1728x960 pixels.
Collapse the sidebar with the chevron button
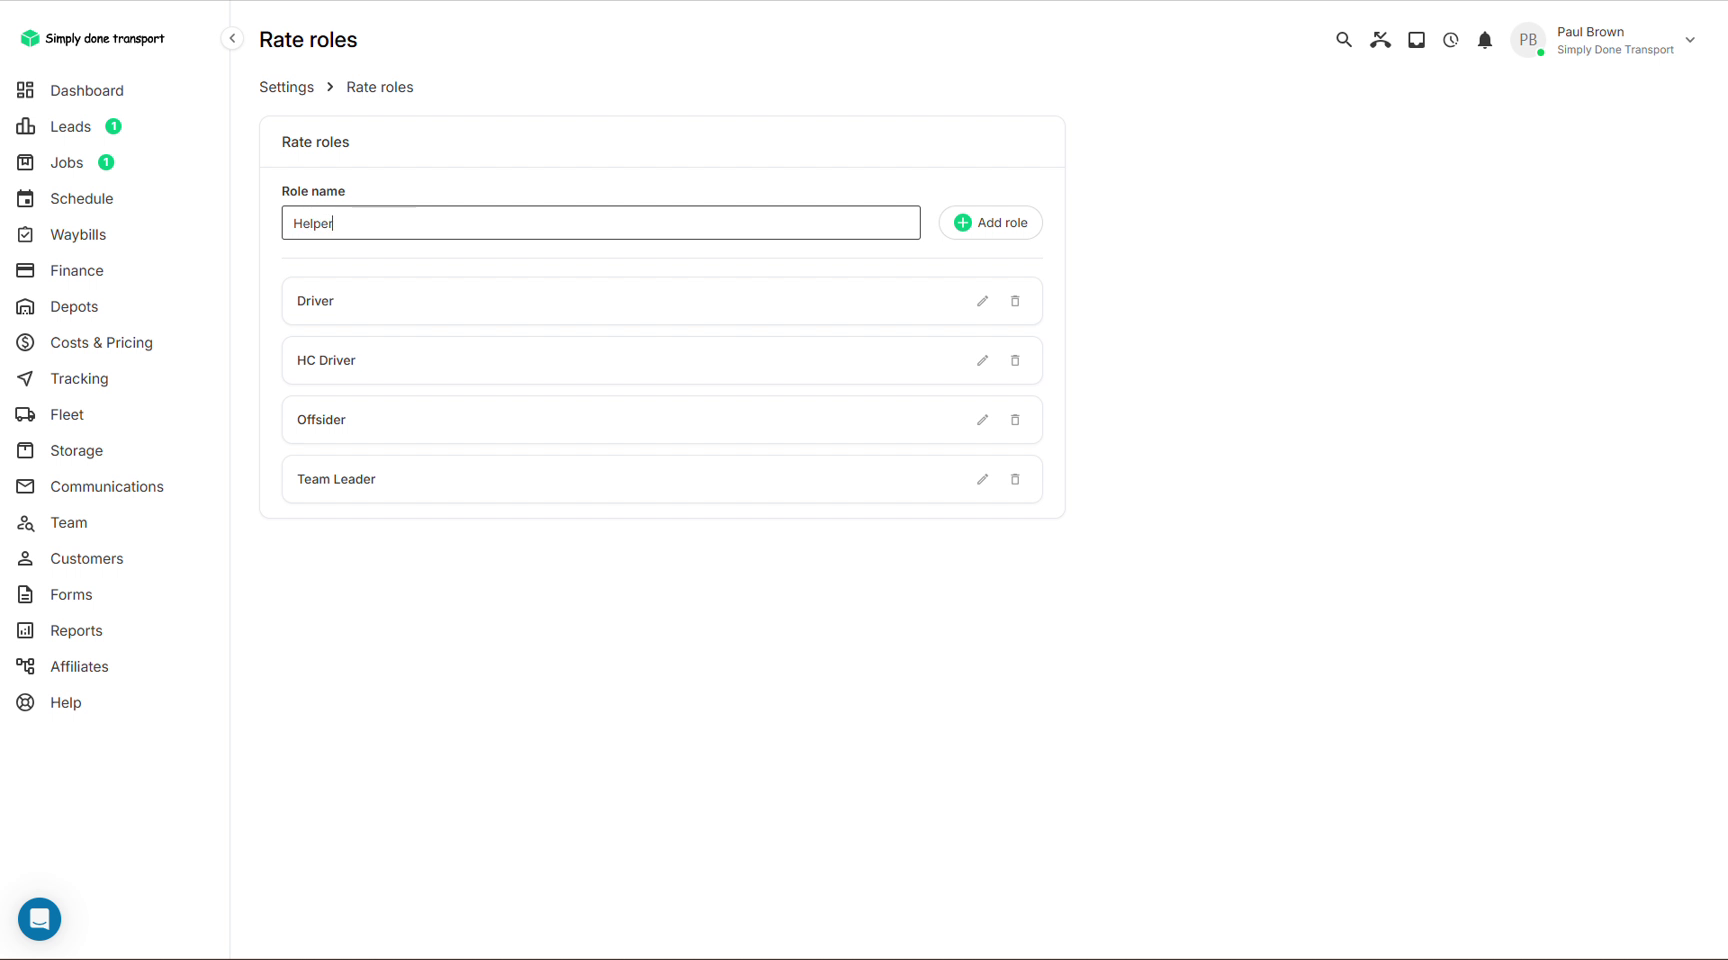click(x=232, y=38)
